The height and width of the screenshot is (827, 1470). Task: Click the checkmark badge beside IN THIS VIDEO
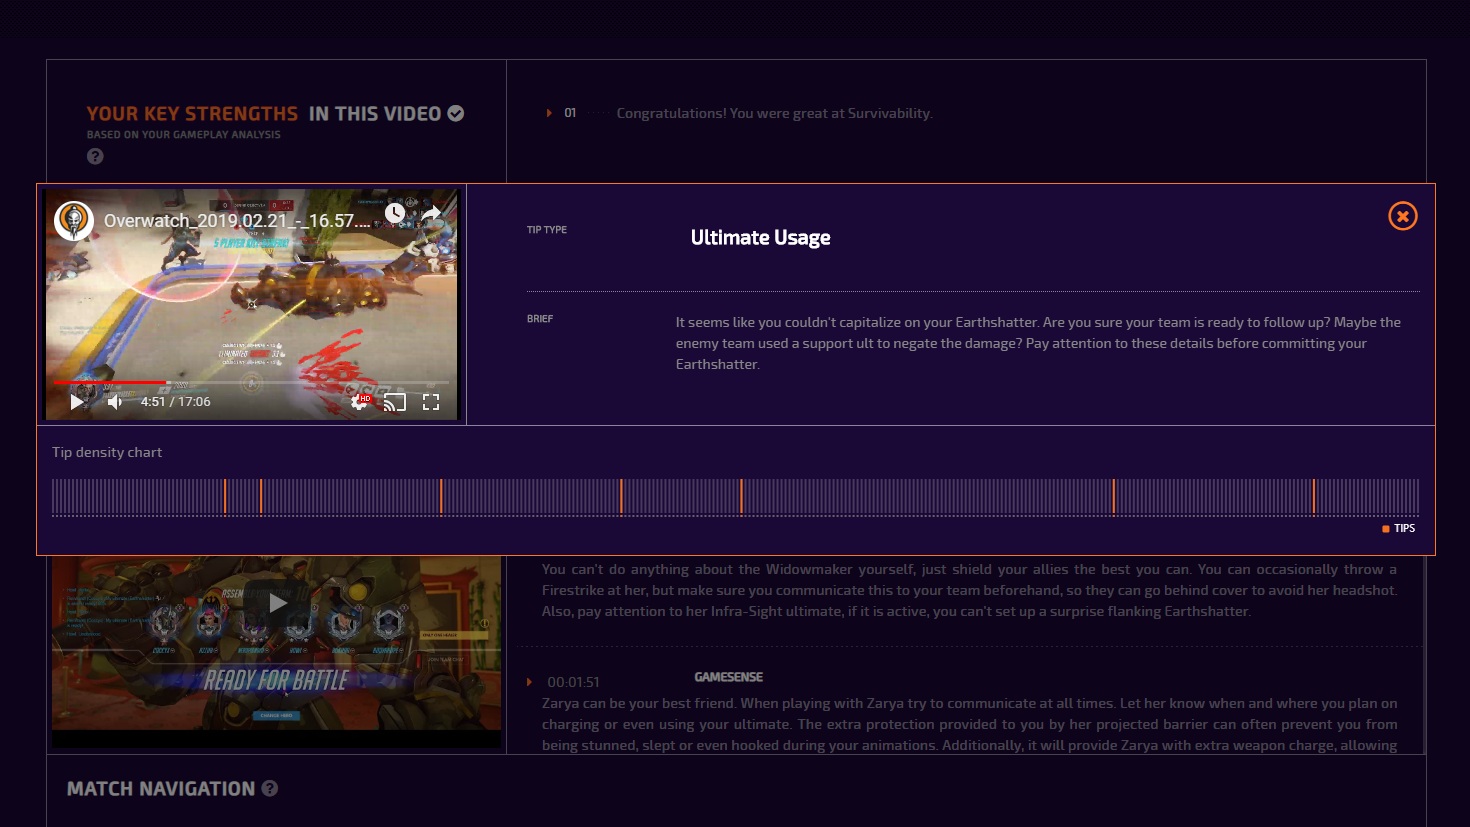456,113
